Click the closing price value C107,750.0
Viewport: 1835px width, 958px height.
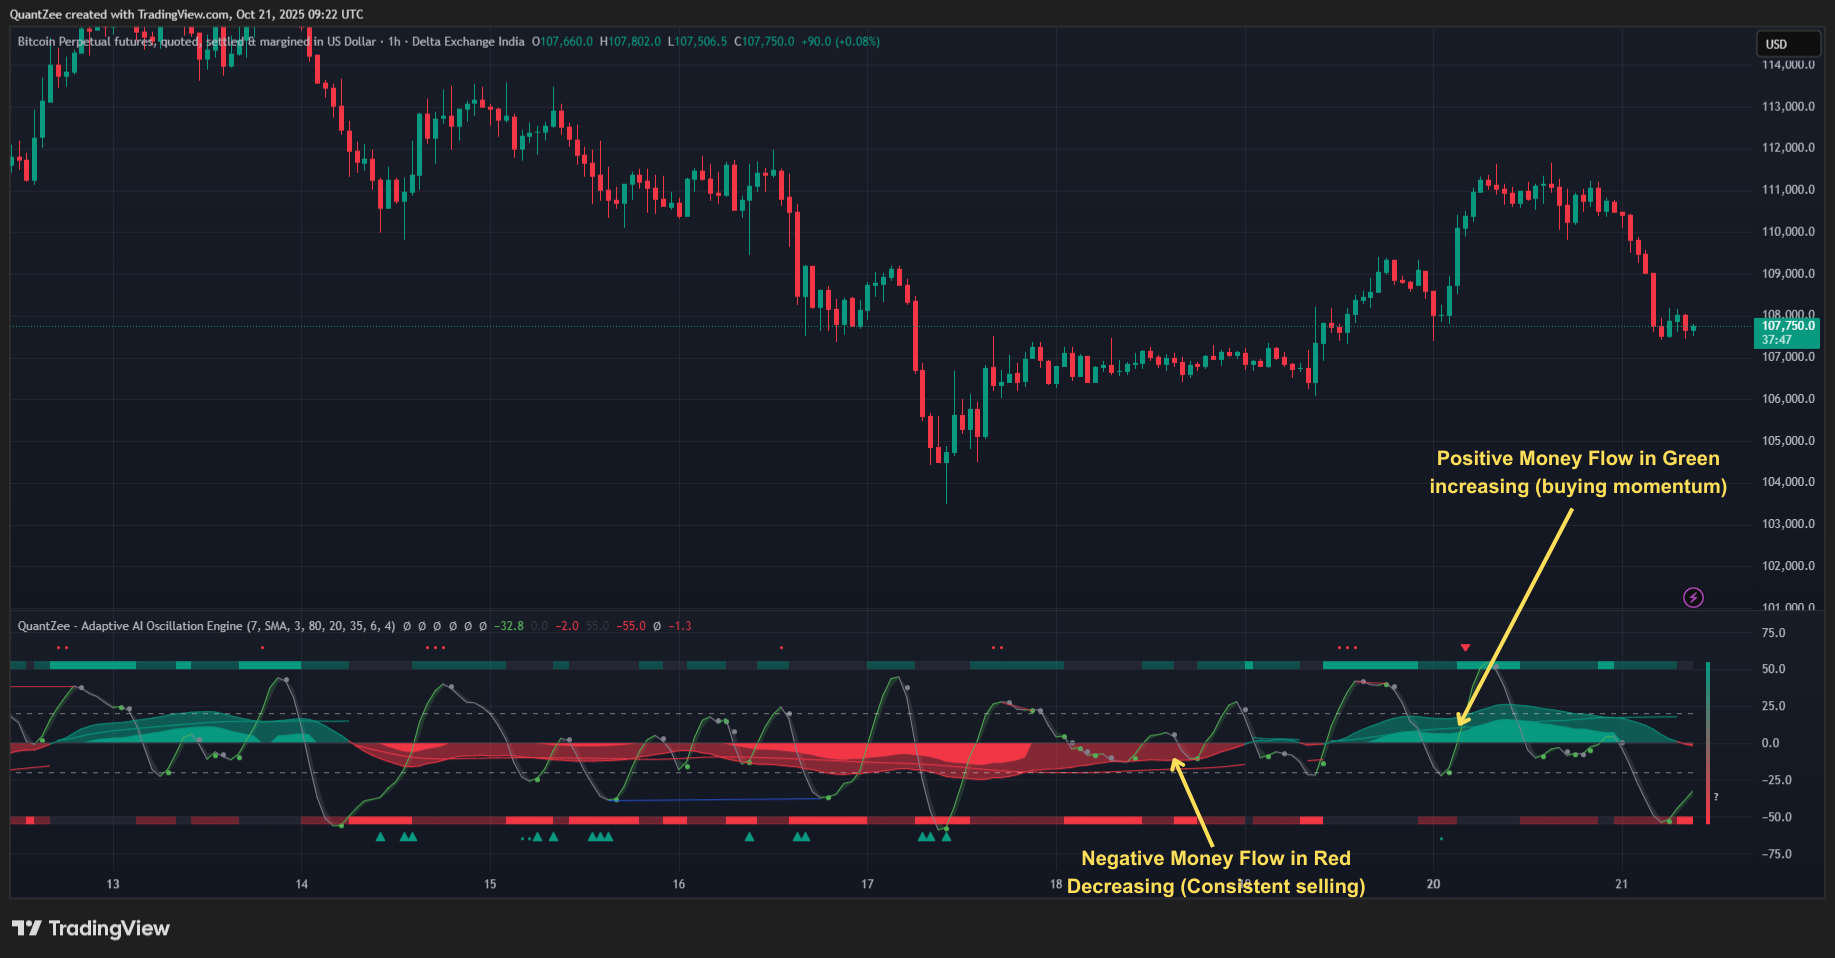pyautogui.click(x=764, y=42)
